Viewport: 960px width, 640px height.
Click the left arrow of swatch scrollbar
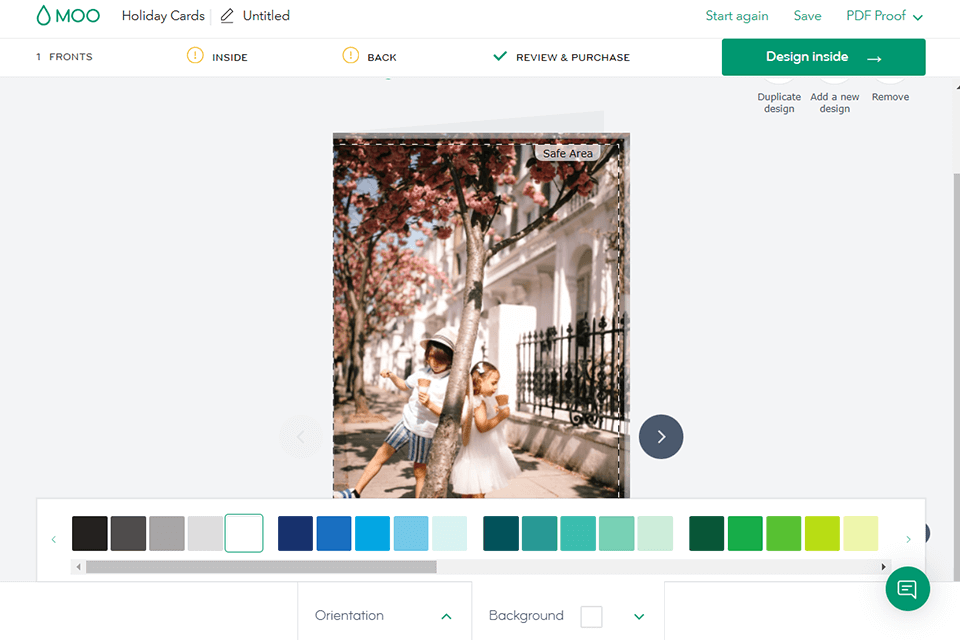click(78, 567)
